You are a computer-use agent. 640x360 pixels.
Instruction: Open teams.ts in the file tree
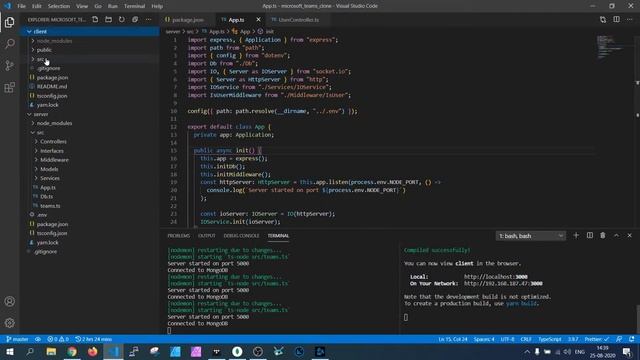click(x=90, y=206)
